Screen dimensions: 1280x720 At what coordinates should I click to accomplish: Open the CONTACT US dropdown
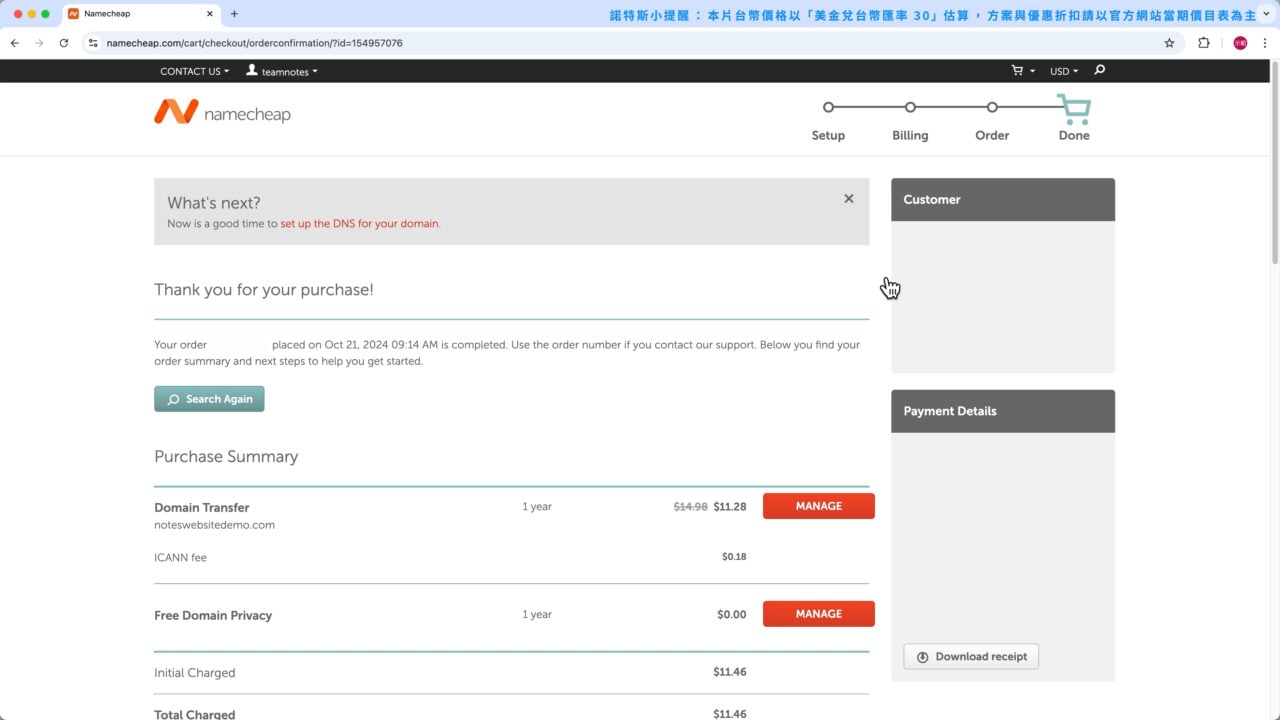click(193, 71)
